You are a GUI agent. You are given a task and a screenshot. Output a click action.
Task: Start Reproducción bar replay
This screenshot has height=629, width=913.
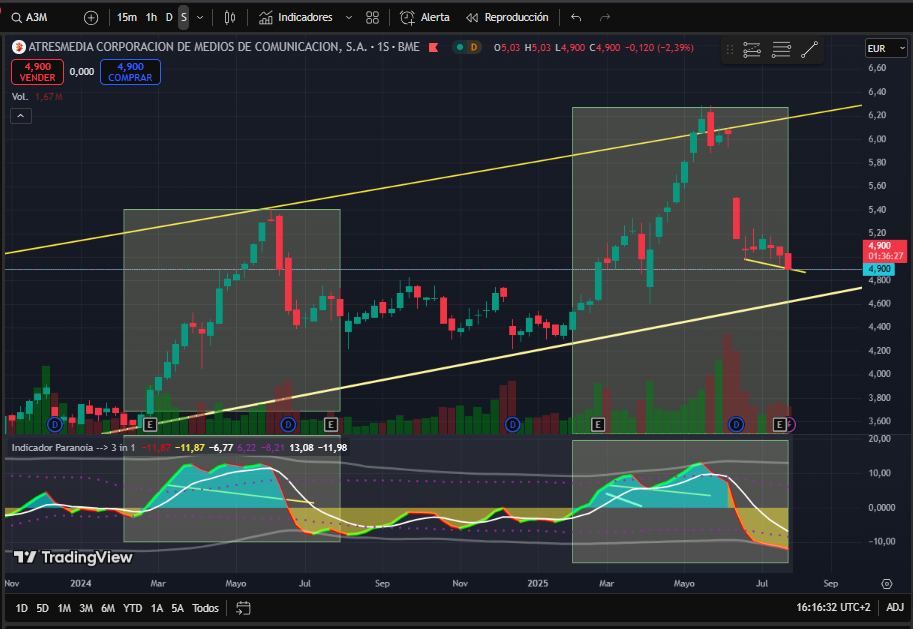tap(507, 17)
